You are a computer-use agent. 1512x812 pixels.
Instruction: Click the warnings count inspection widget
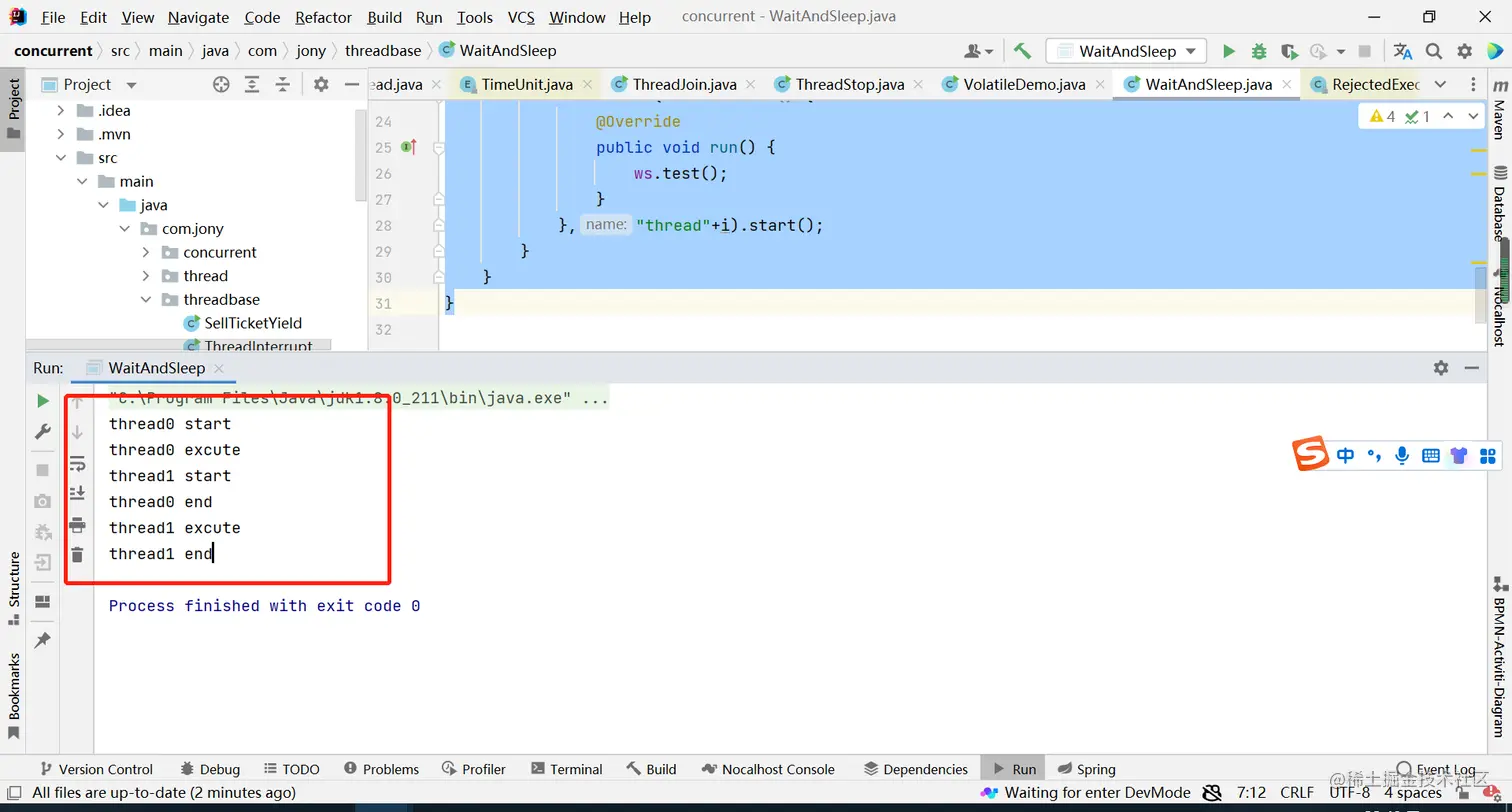[1382, 117]
